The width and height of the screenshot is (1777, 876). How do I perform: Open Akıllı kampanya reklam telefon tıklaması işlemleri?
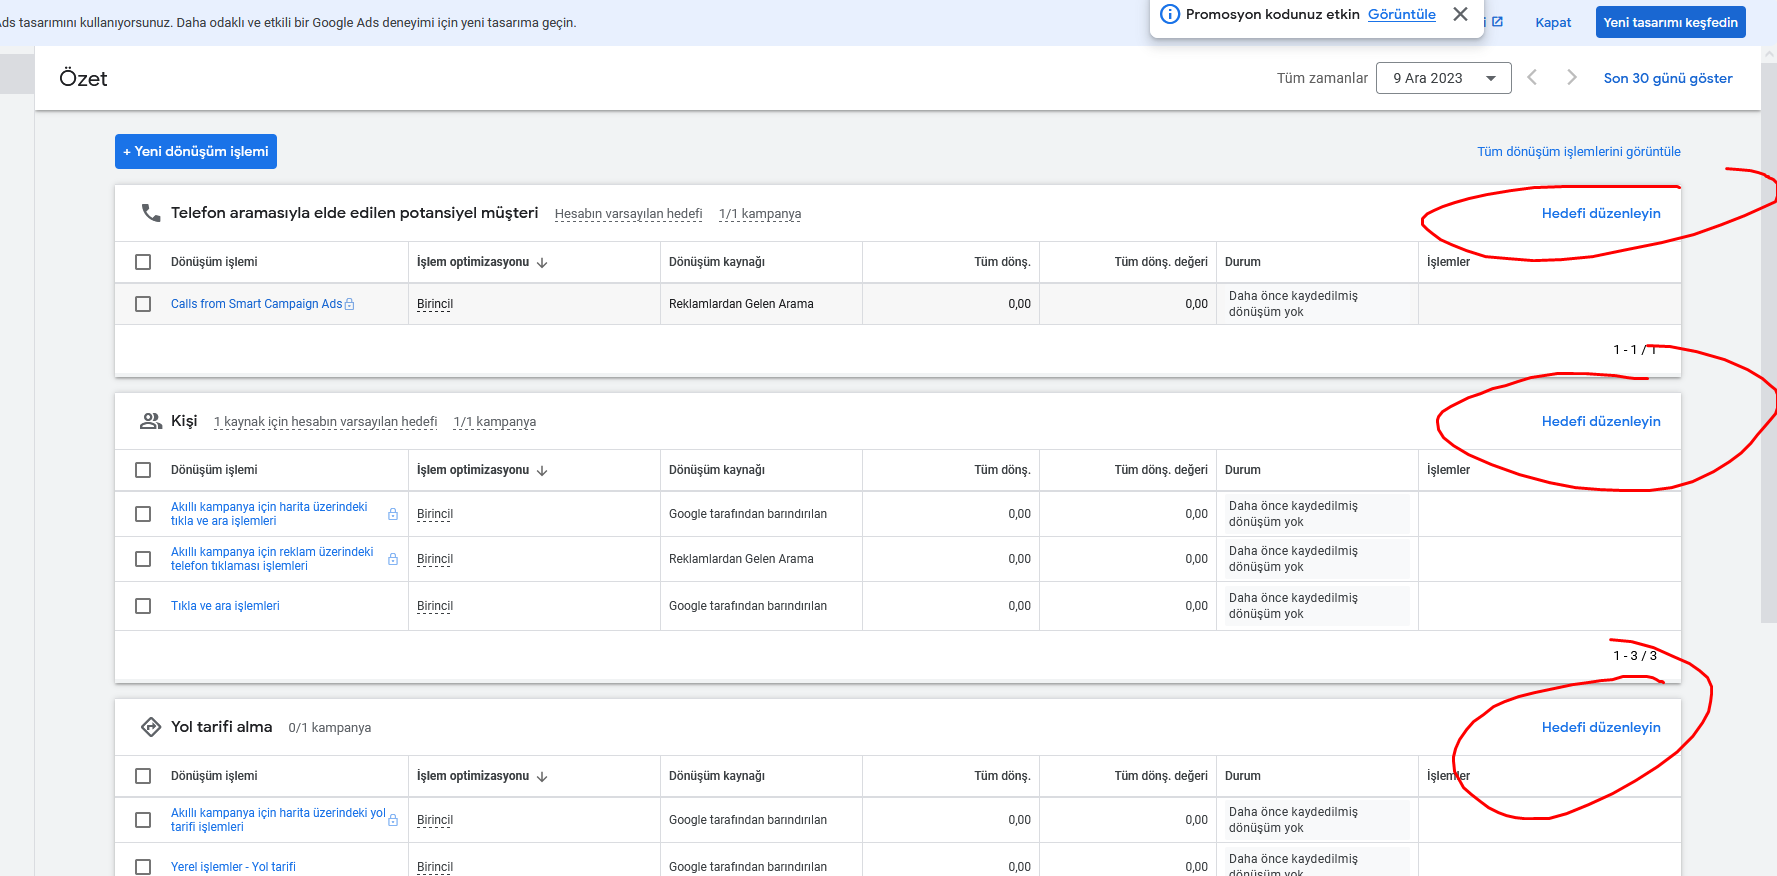coord(272,559)
